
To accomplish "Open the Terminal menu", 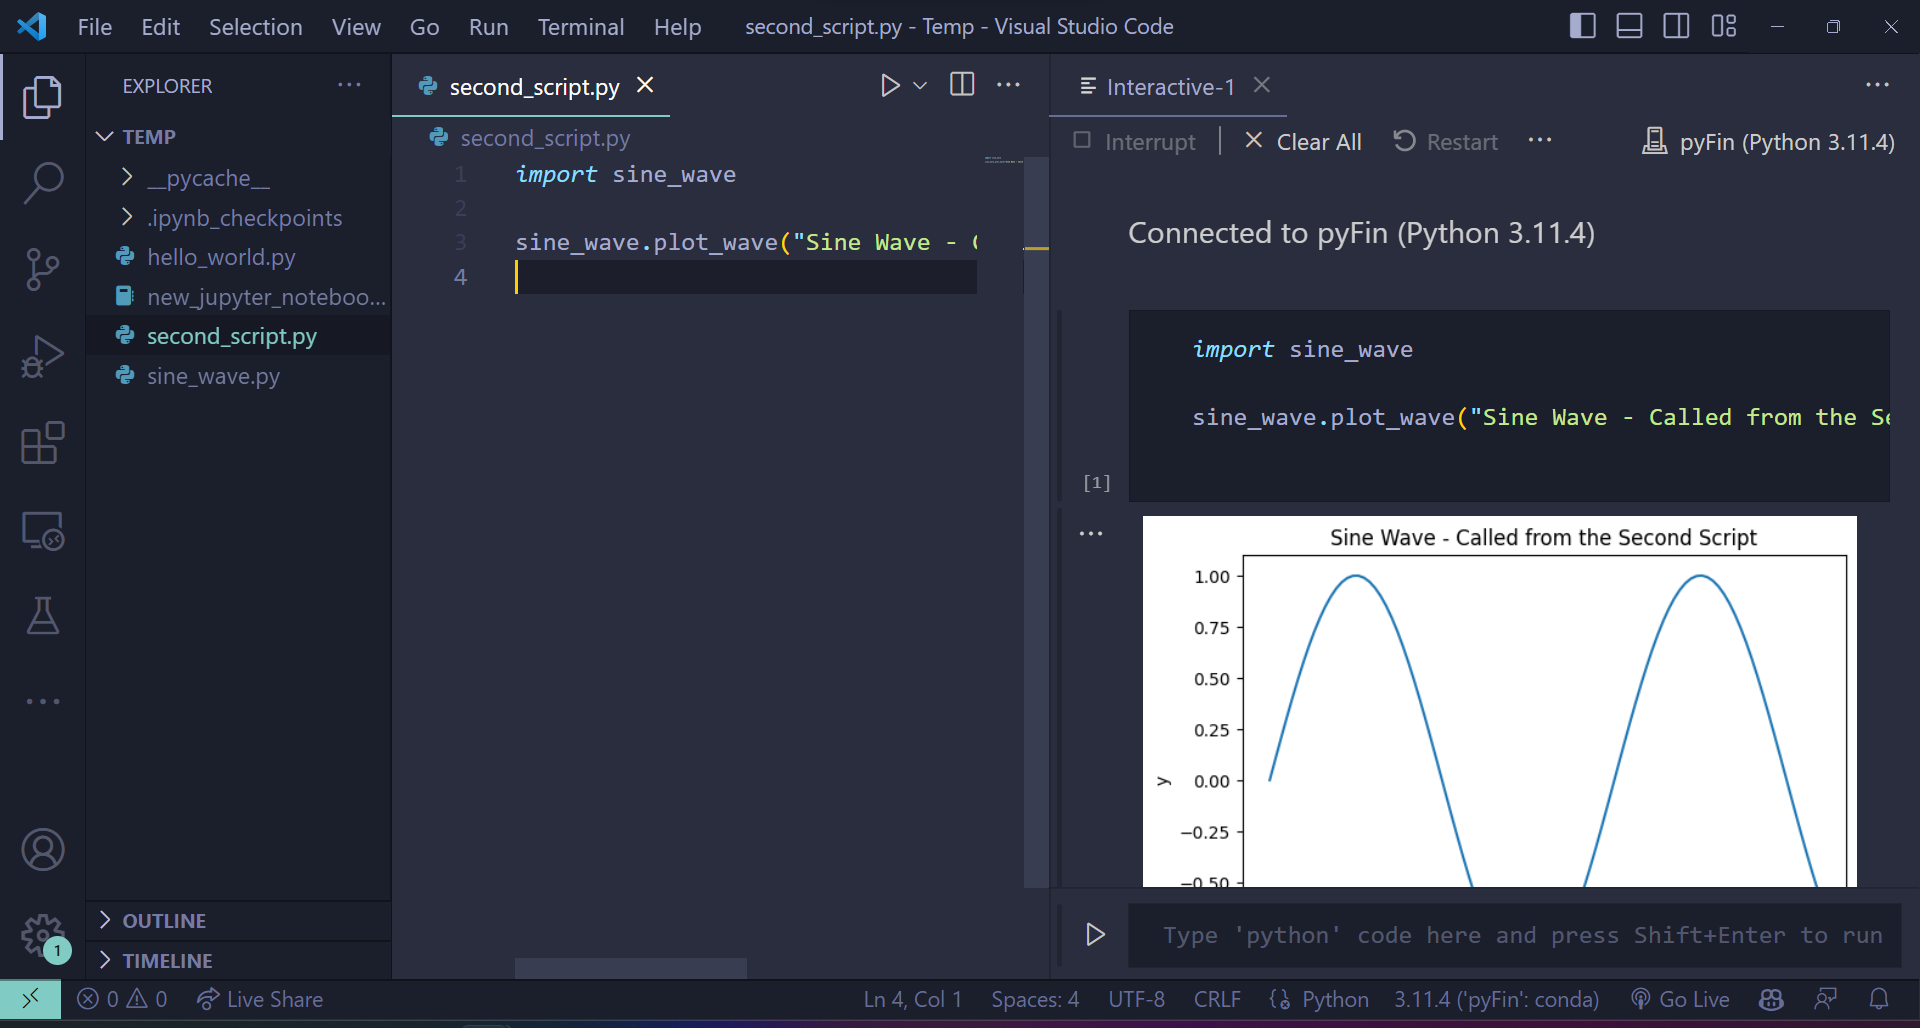I will (580, 27).
